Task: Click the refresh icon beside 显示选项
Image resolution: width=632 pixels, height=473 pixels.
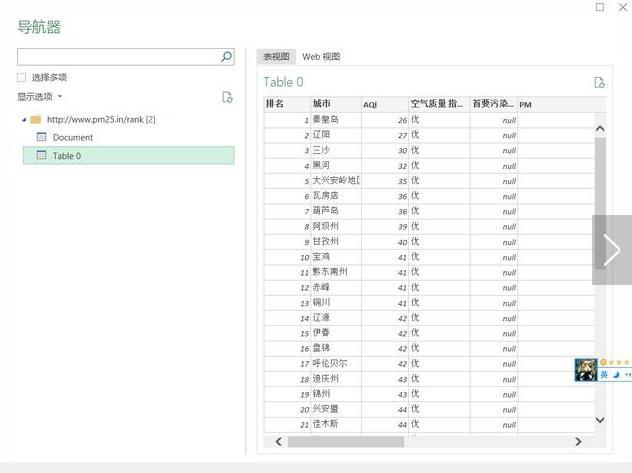Action: pyautogui.click(x=227, y=97)
